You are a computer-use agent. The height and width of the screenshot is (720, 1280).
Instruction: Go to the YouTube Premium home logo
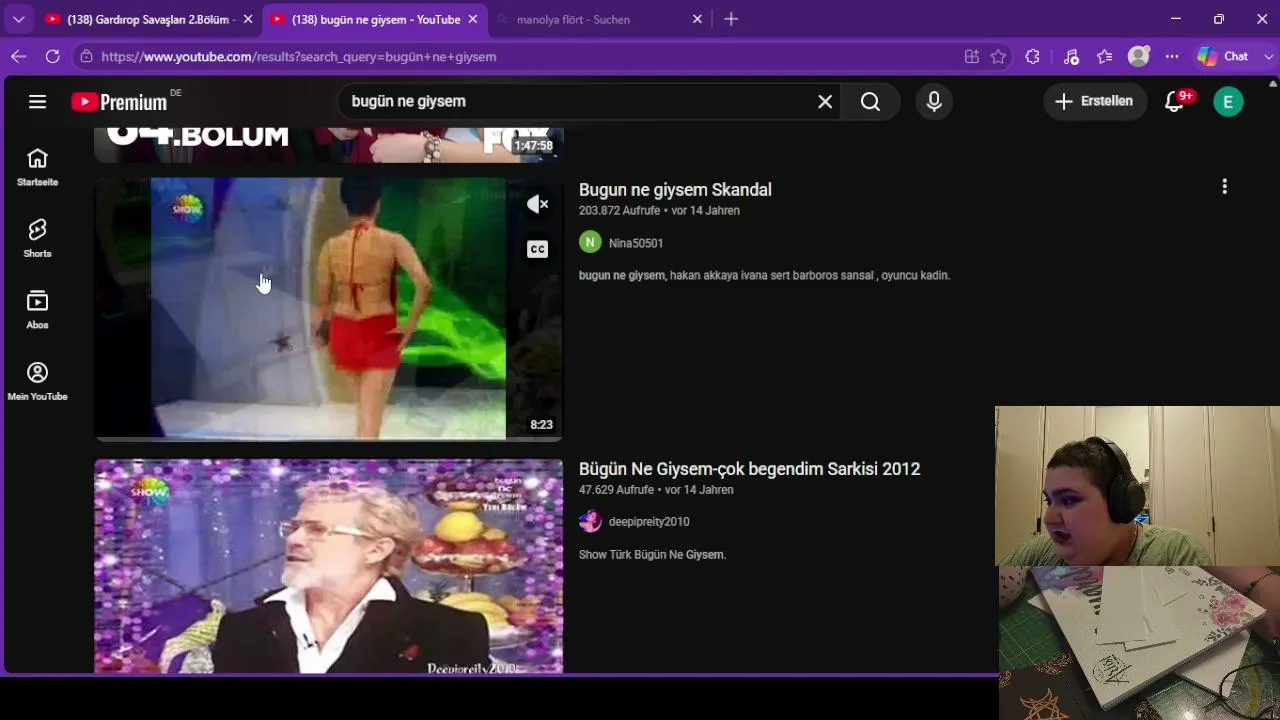pos(120,101)
